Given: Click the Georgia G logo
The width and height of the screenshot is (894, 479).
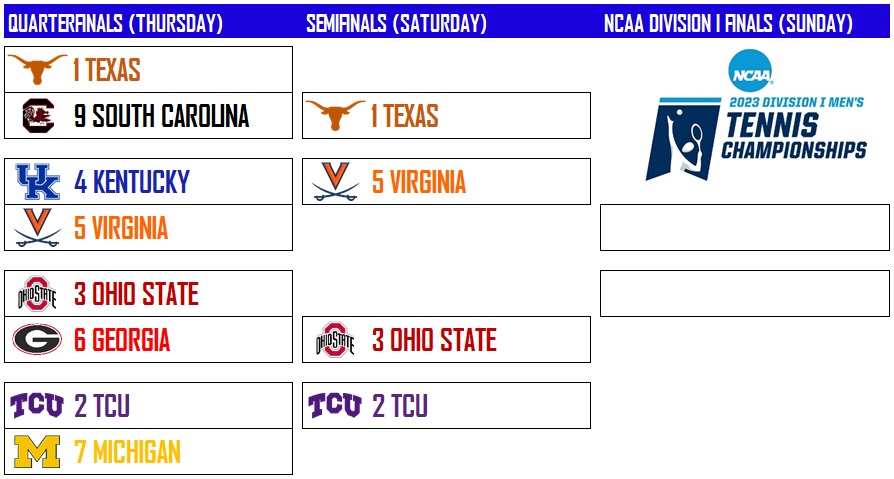Looking at the screenshot, I should coord(38,340).
